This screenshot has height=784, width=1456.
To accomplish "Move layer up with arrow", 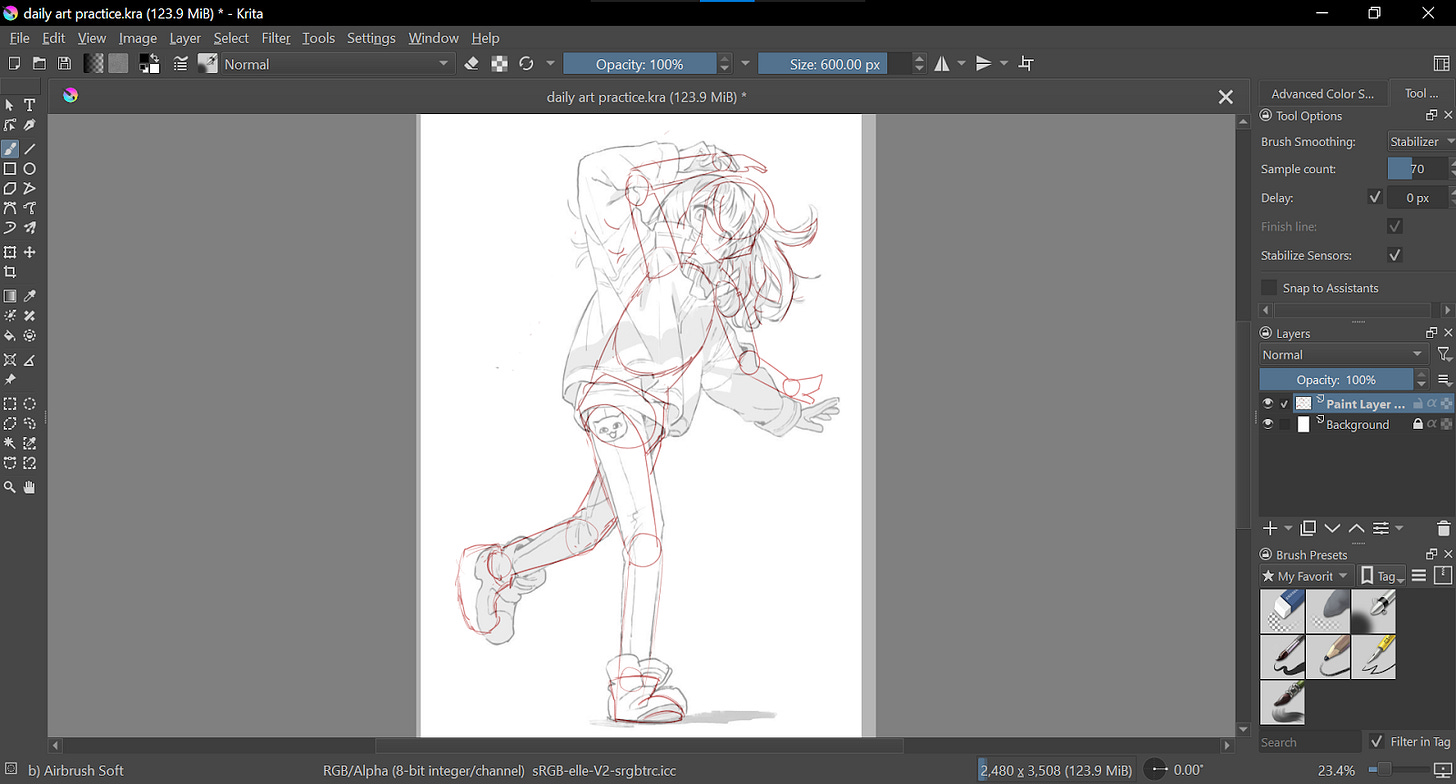I will point(1357,529).
